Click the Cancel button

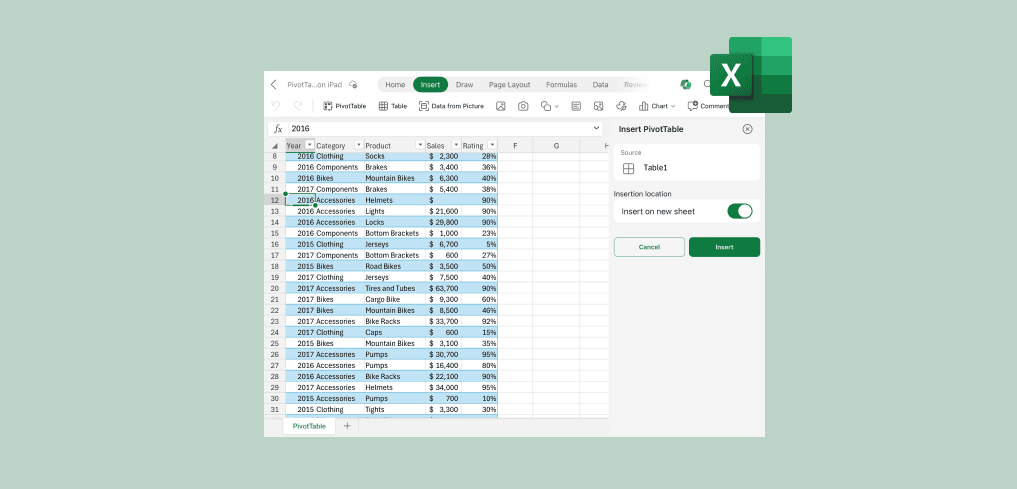(x=649, y=247)
